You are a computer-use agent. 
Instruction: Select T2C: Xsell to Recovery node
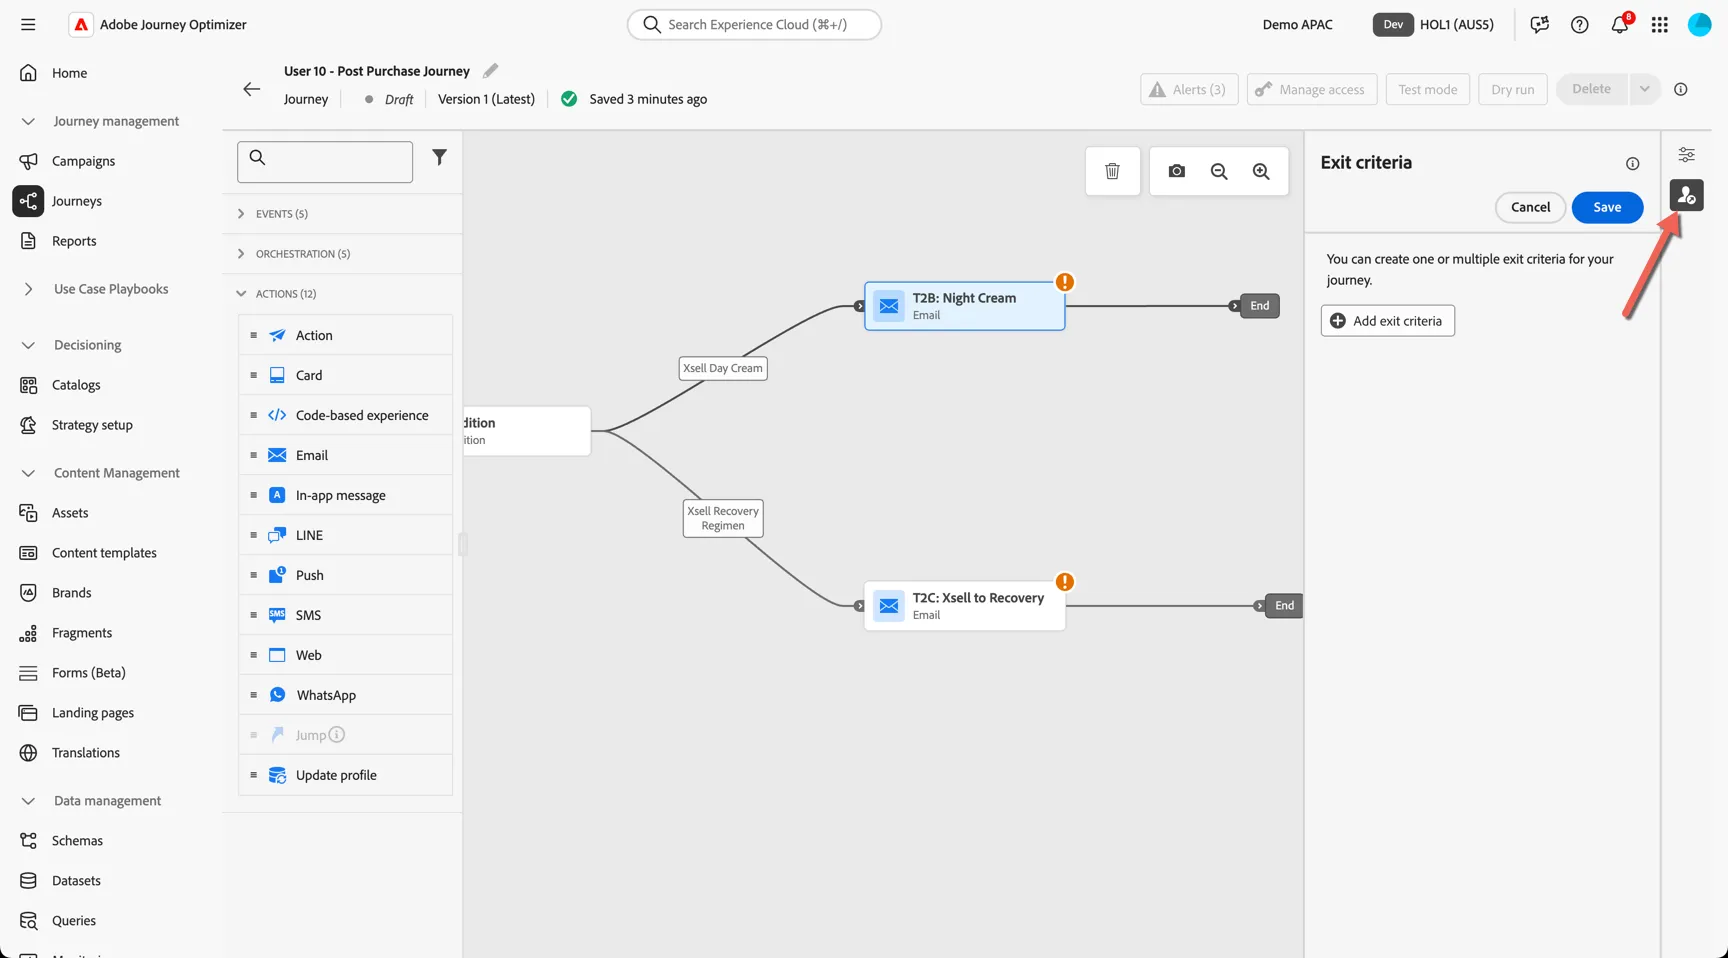[x=964, y=606]
